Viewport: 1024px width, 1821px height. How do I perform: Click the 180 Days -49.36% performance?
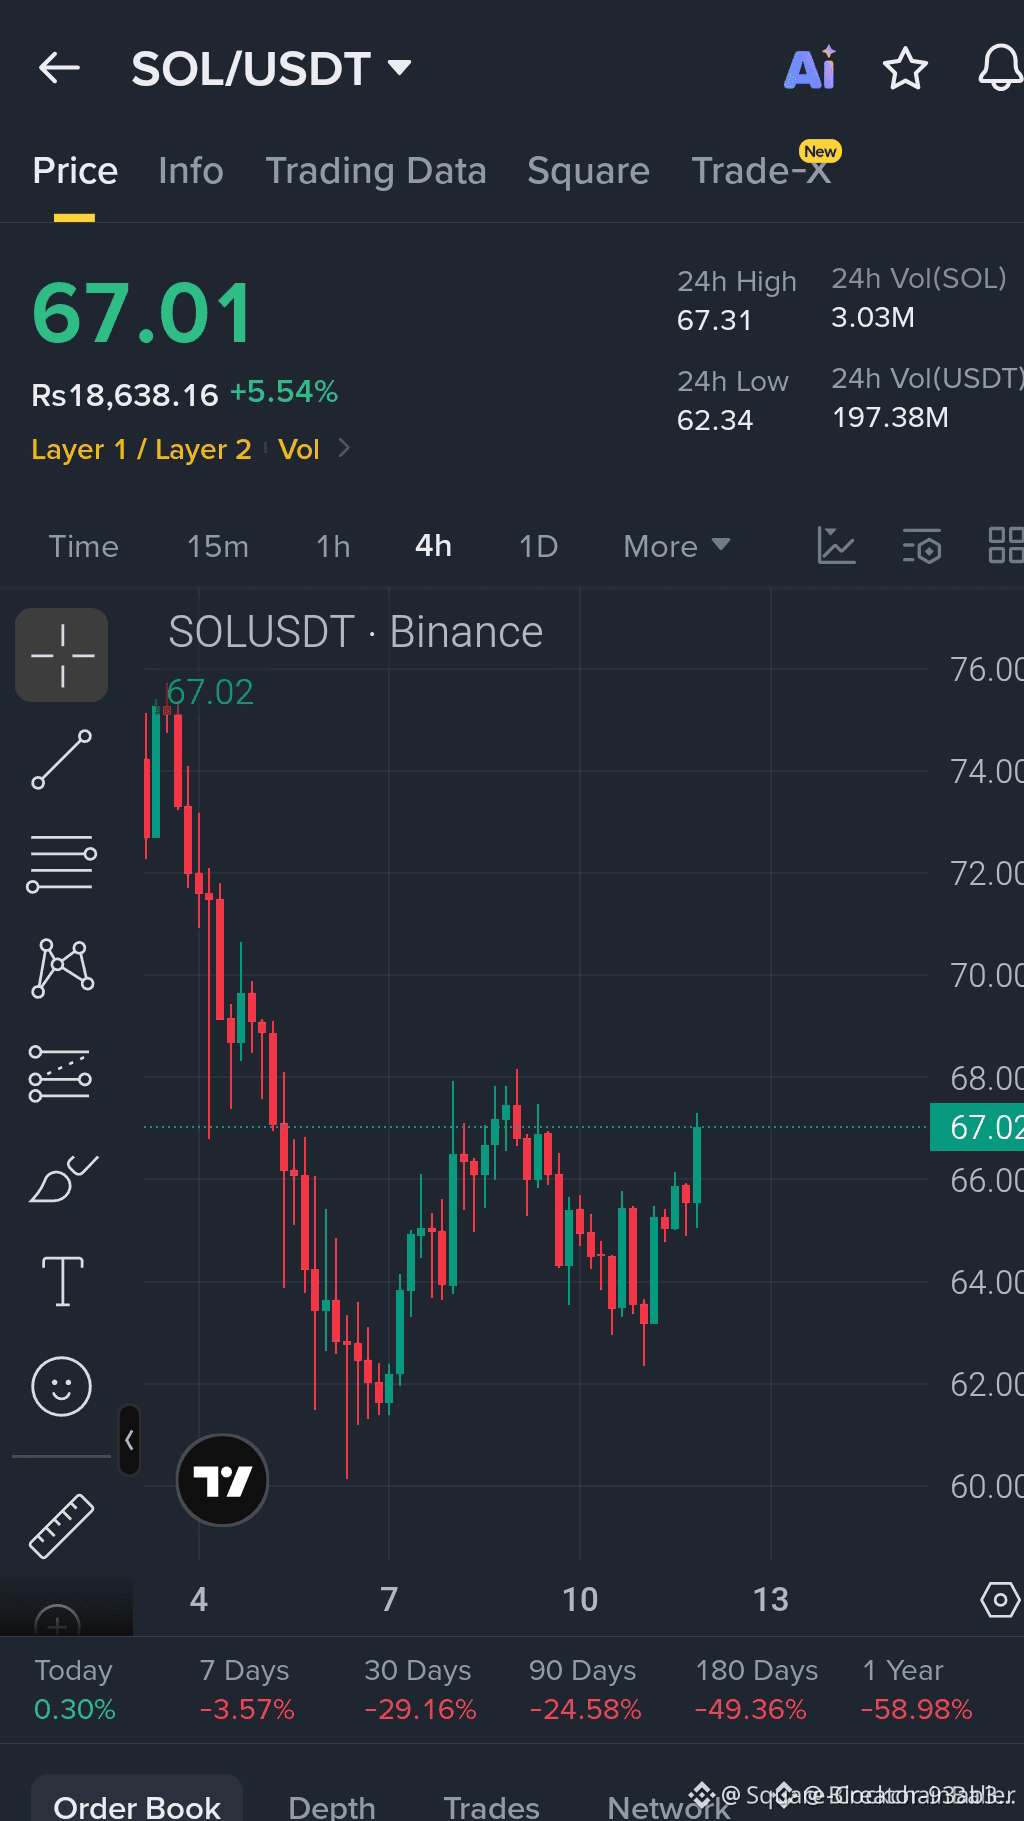[755, 1690]
